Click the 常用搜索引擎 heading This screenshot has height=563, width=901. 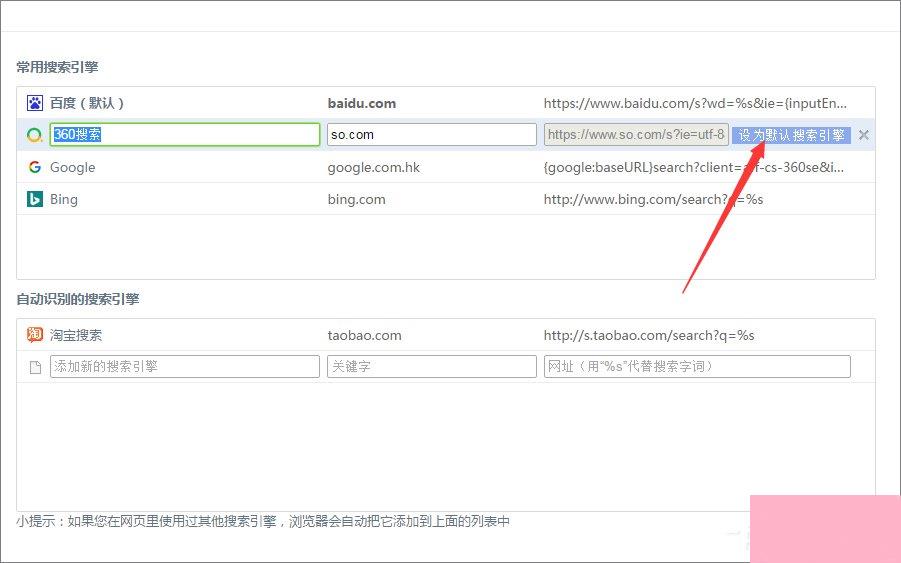click(57, 67)
